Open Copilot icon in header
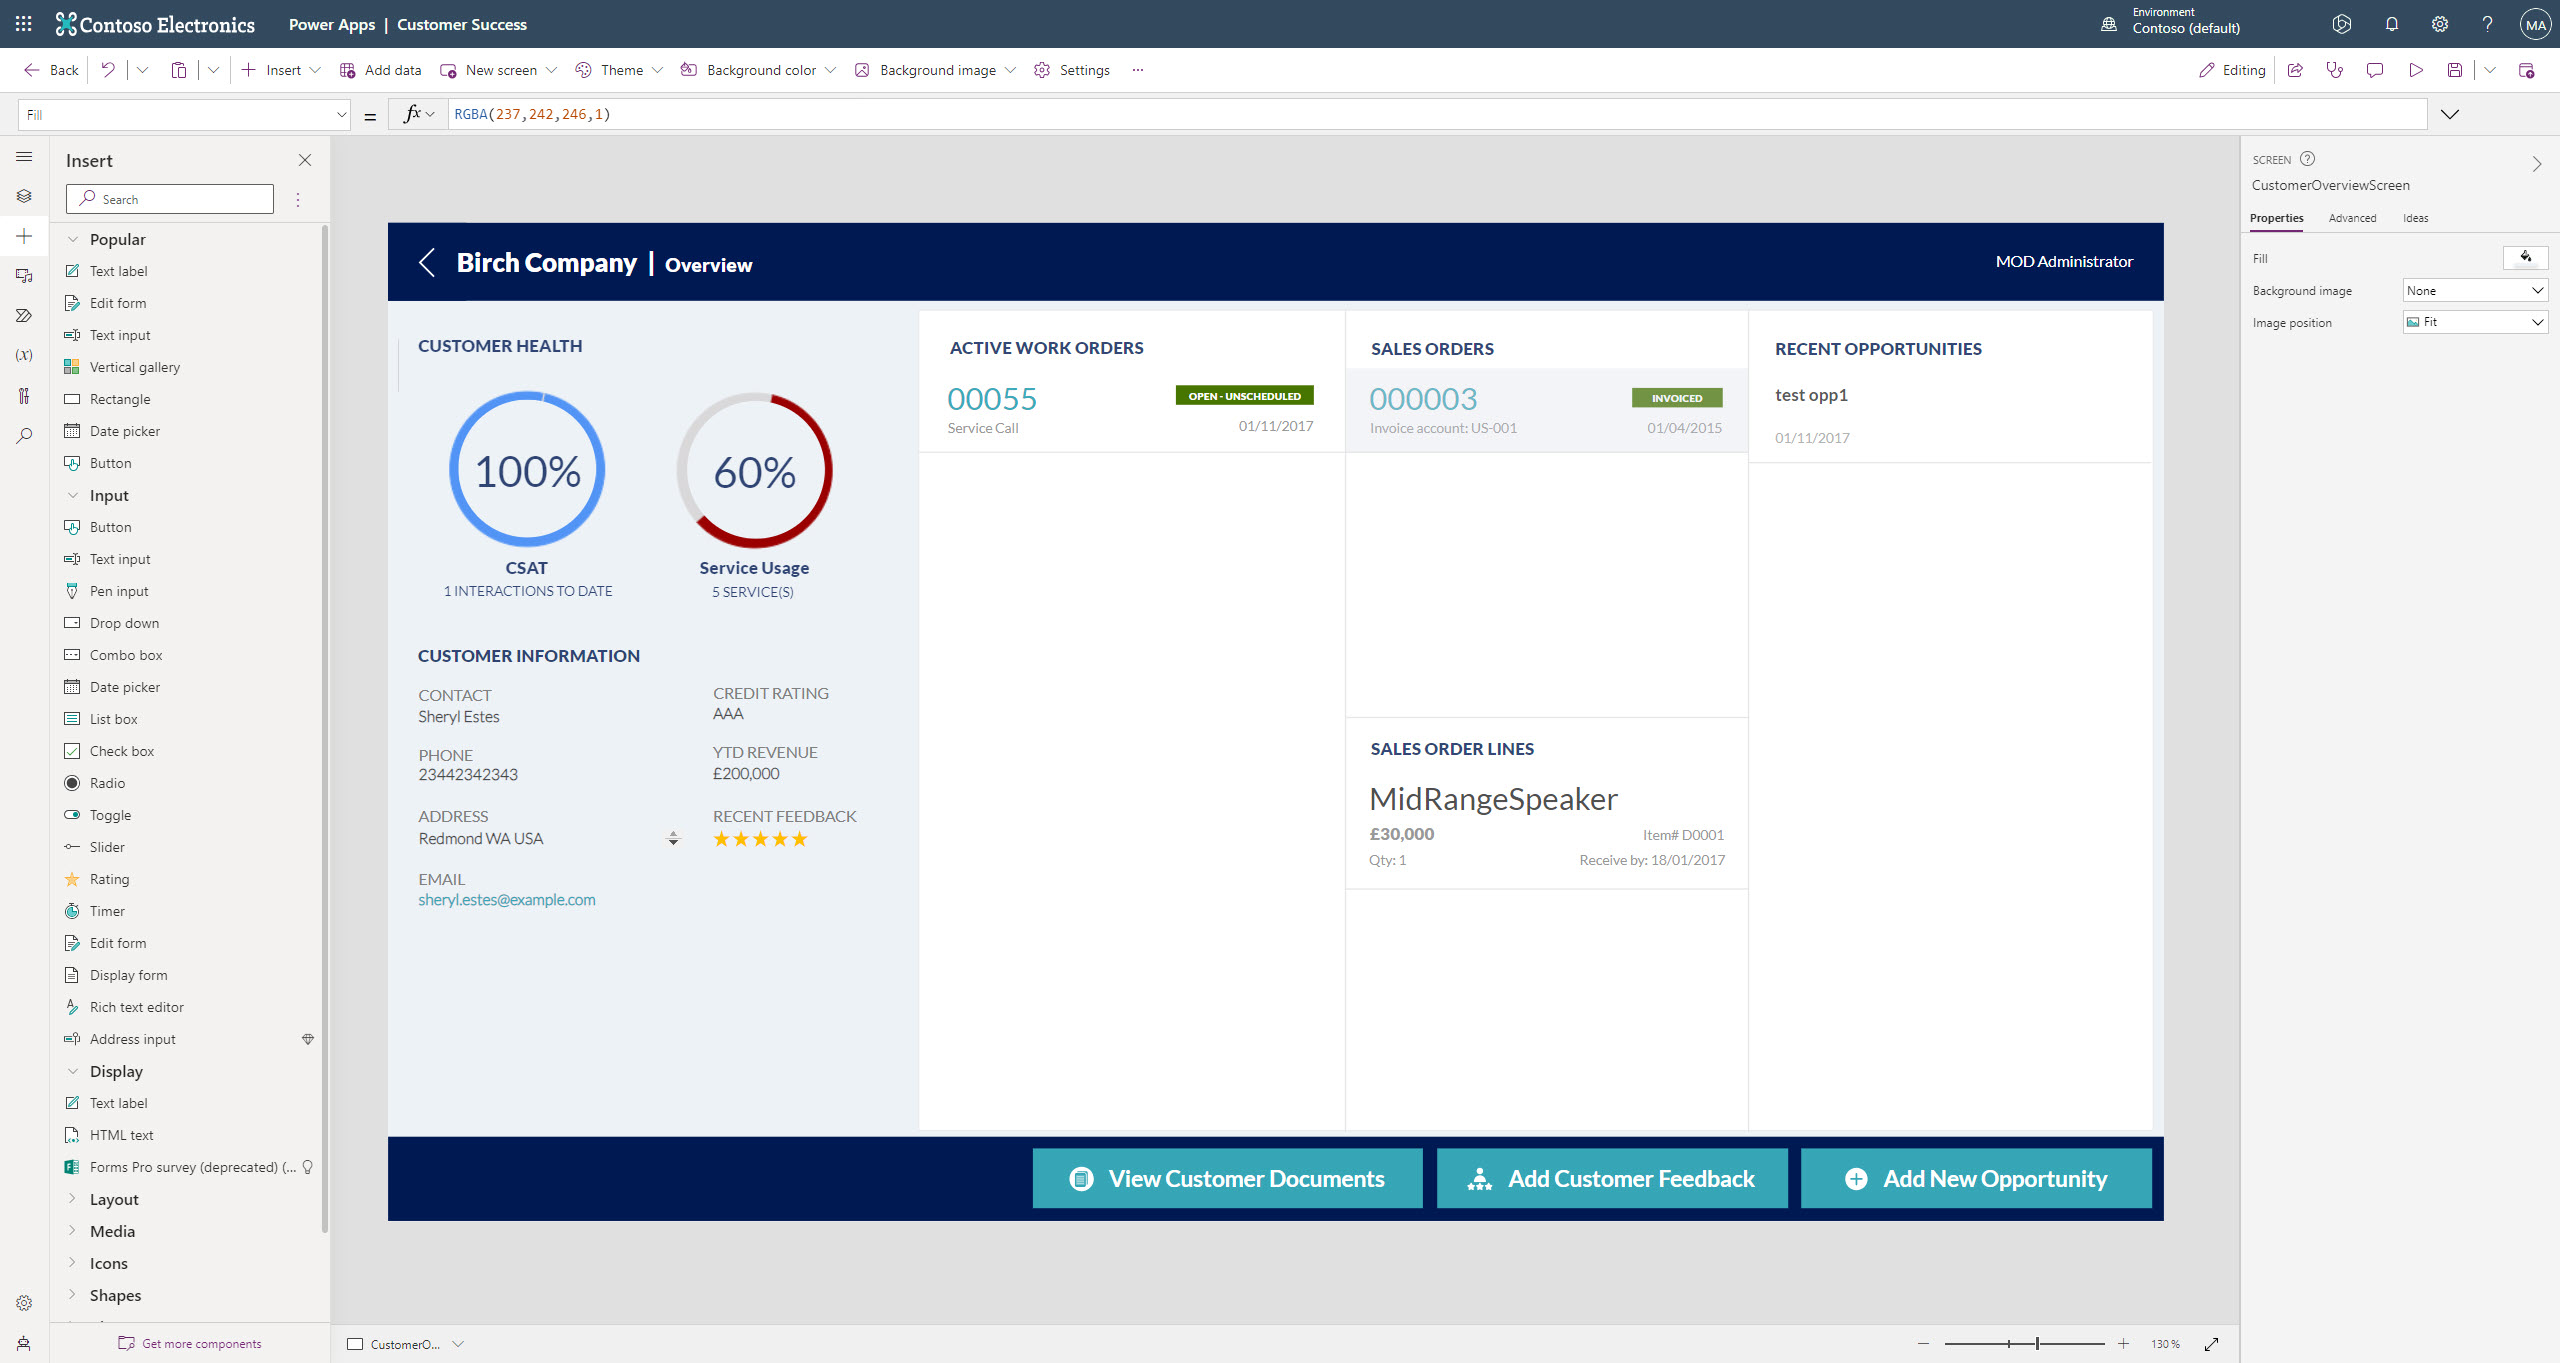Image resolution: width=2560 pixels, height=1363 pixels. 2342,24
